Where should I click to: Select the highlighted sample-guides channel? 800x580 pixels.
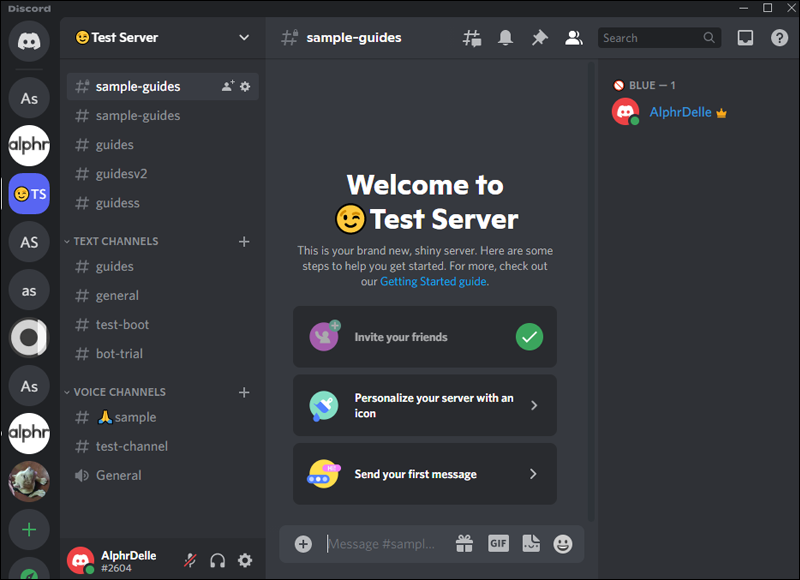pyautogui.click(x=162, y=86)
